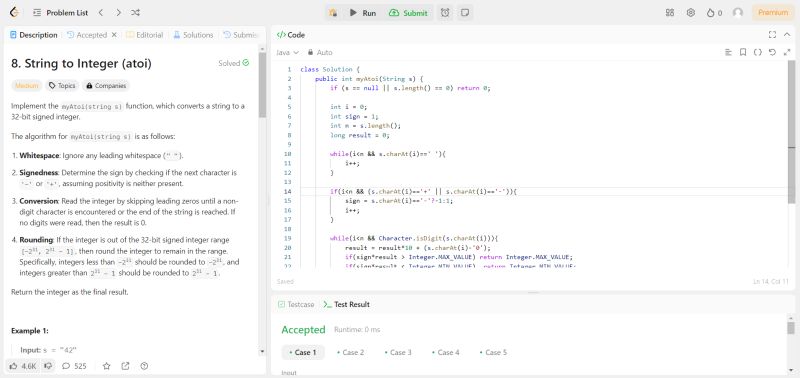
Task: Maximize the Code panel icon
Action: coord(772,35)
